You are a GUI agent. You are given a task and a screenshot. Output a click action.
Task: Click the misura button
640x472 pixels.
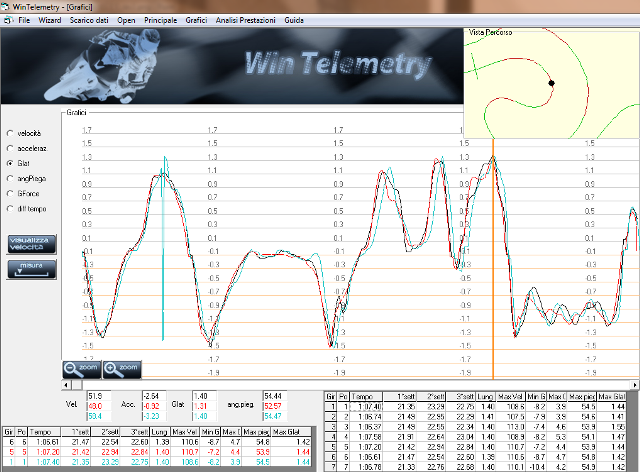pos(31,269)
